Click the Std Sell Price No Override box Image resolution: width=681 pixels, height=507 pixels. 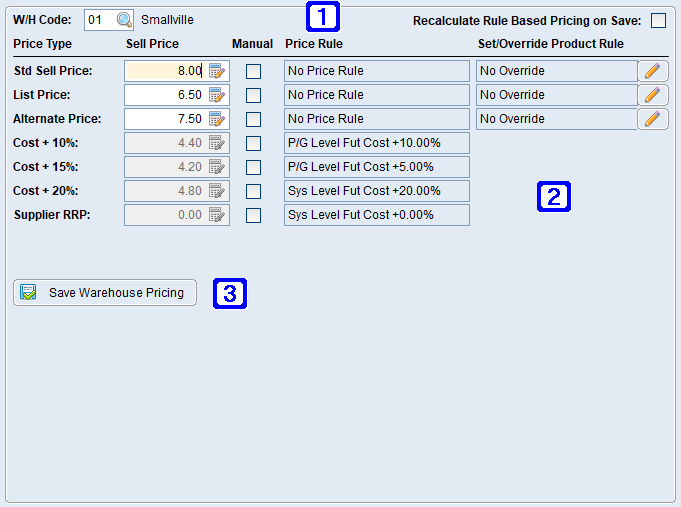(555, 71)
